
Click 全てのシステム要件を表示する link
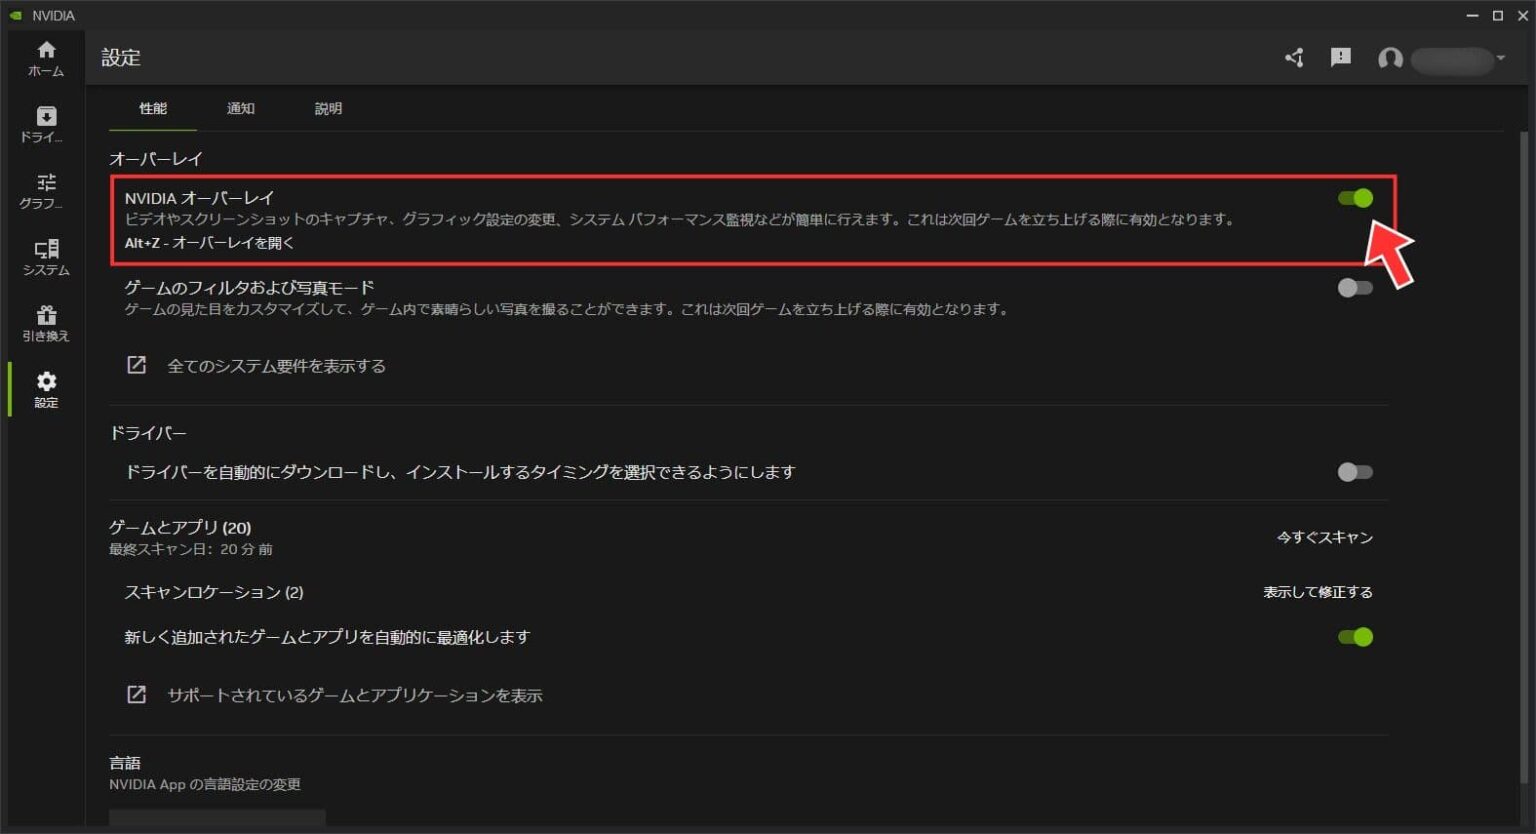[277, 366]
